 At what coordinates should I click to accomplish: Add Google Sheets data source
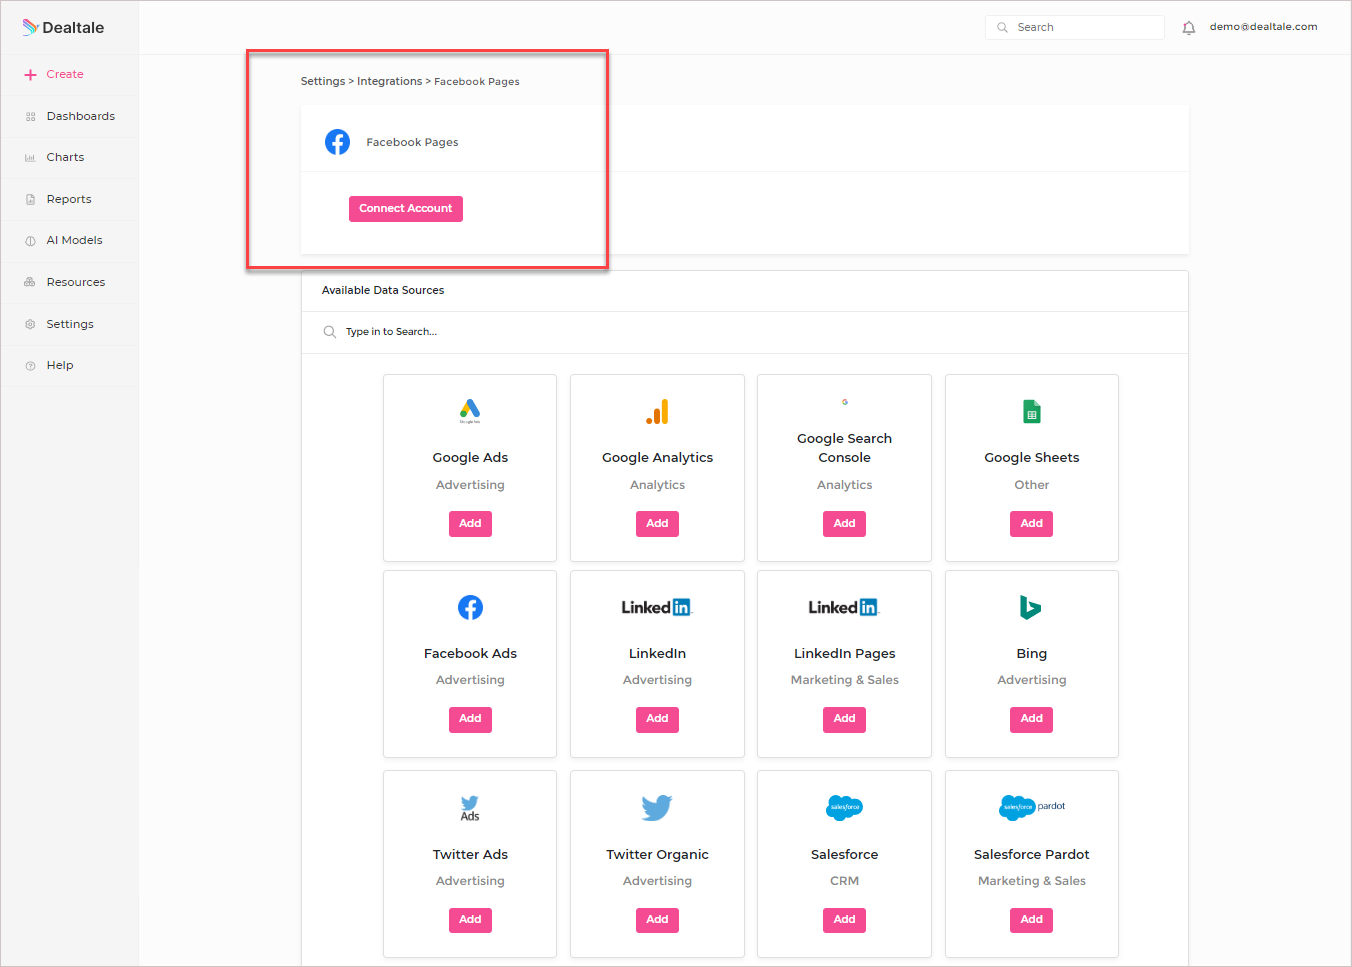point(1032,524)
